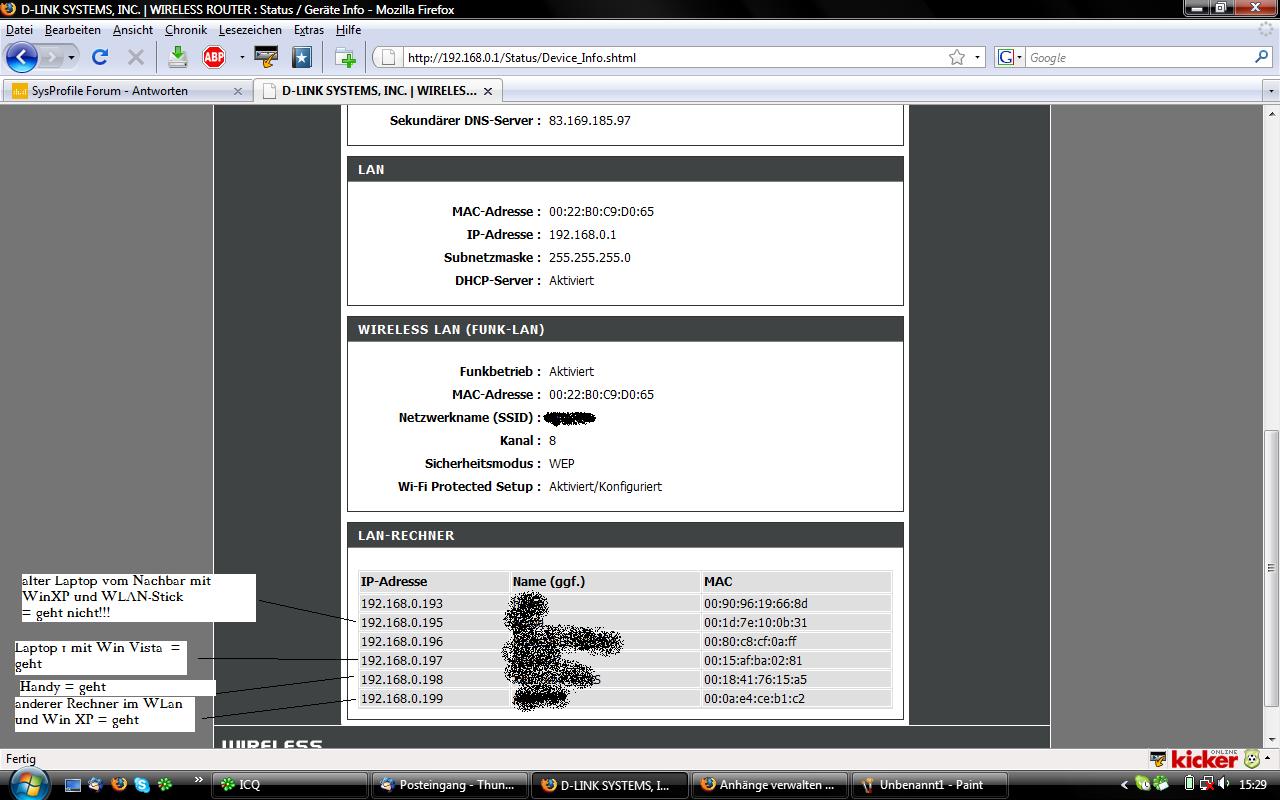Bookmark this page with the star in the URL bar
This screenshot has width=1280, height=800.
tap(957, 57)
